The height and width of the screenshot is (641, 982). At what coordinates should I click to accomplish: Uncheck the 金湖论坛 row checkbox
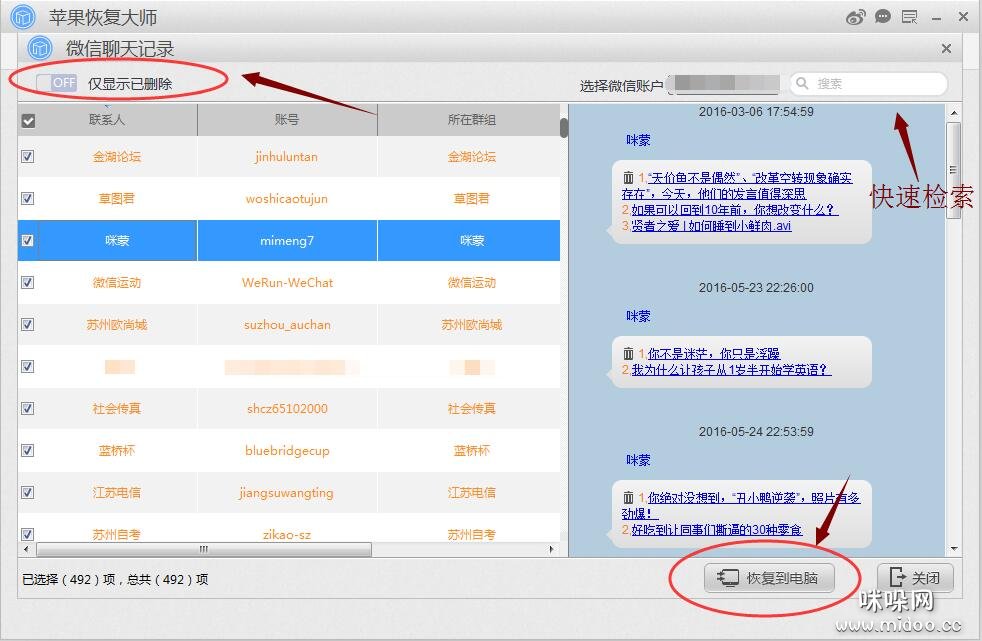(x=28, y=157)
